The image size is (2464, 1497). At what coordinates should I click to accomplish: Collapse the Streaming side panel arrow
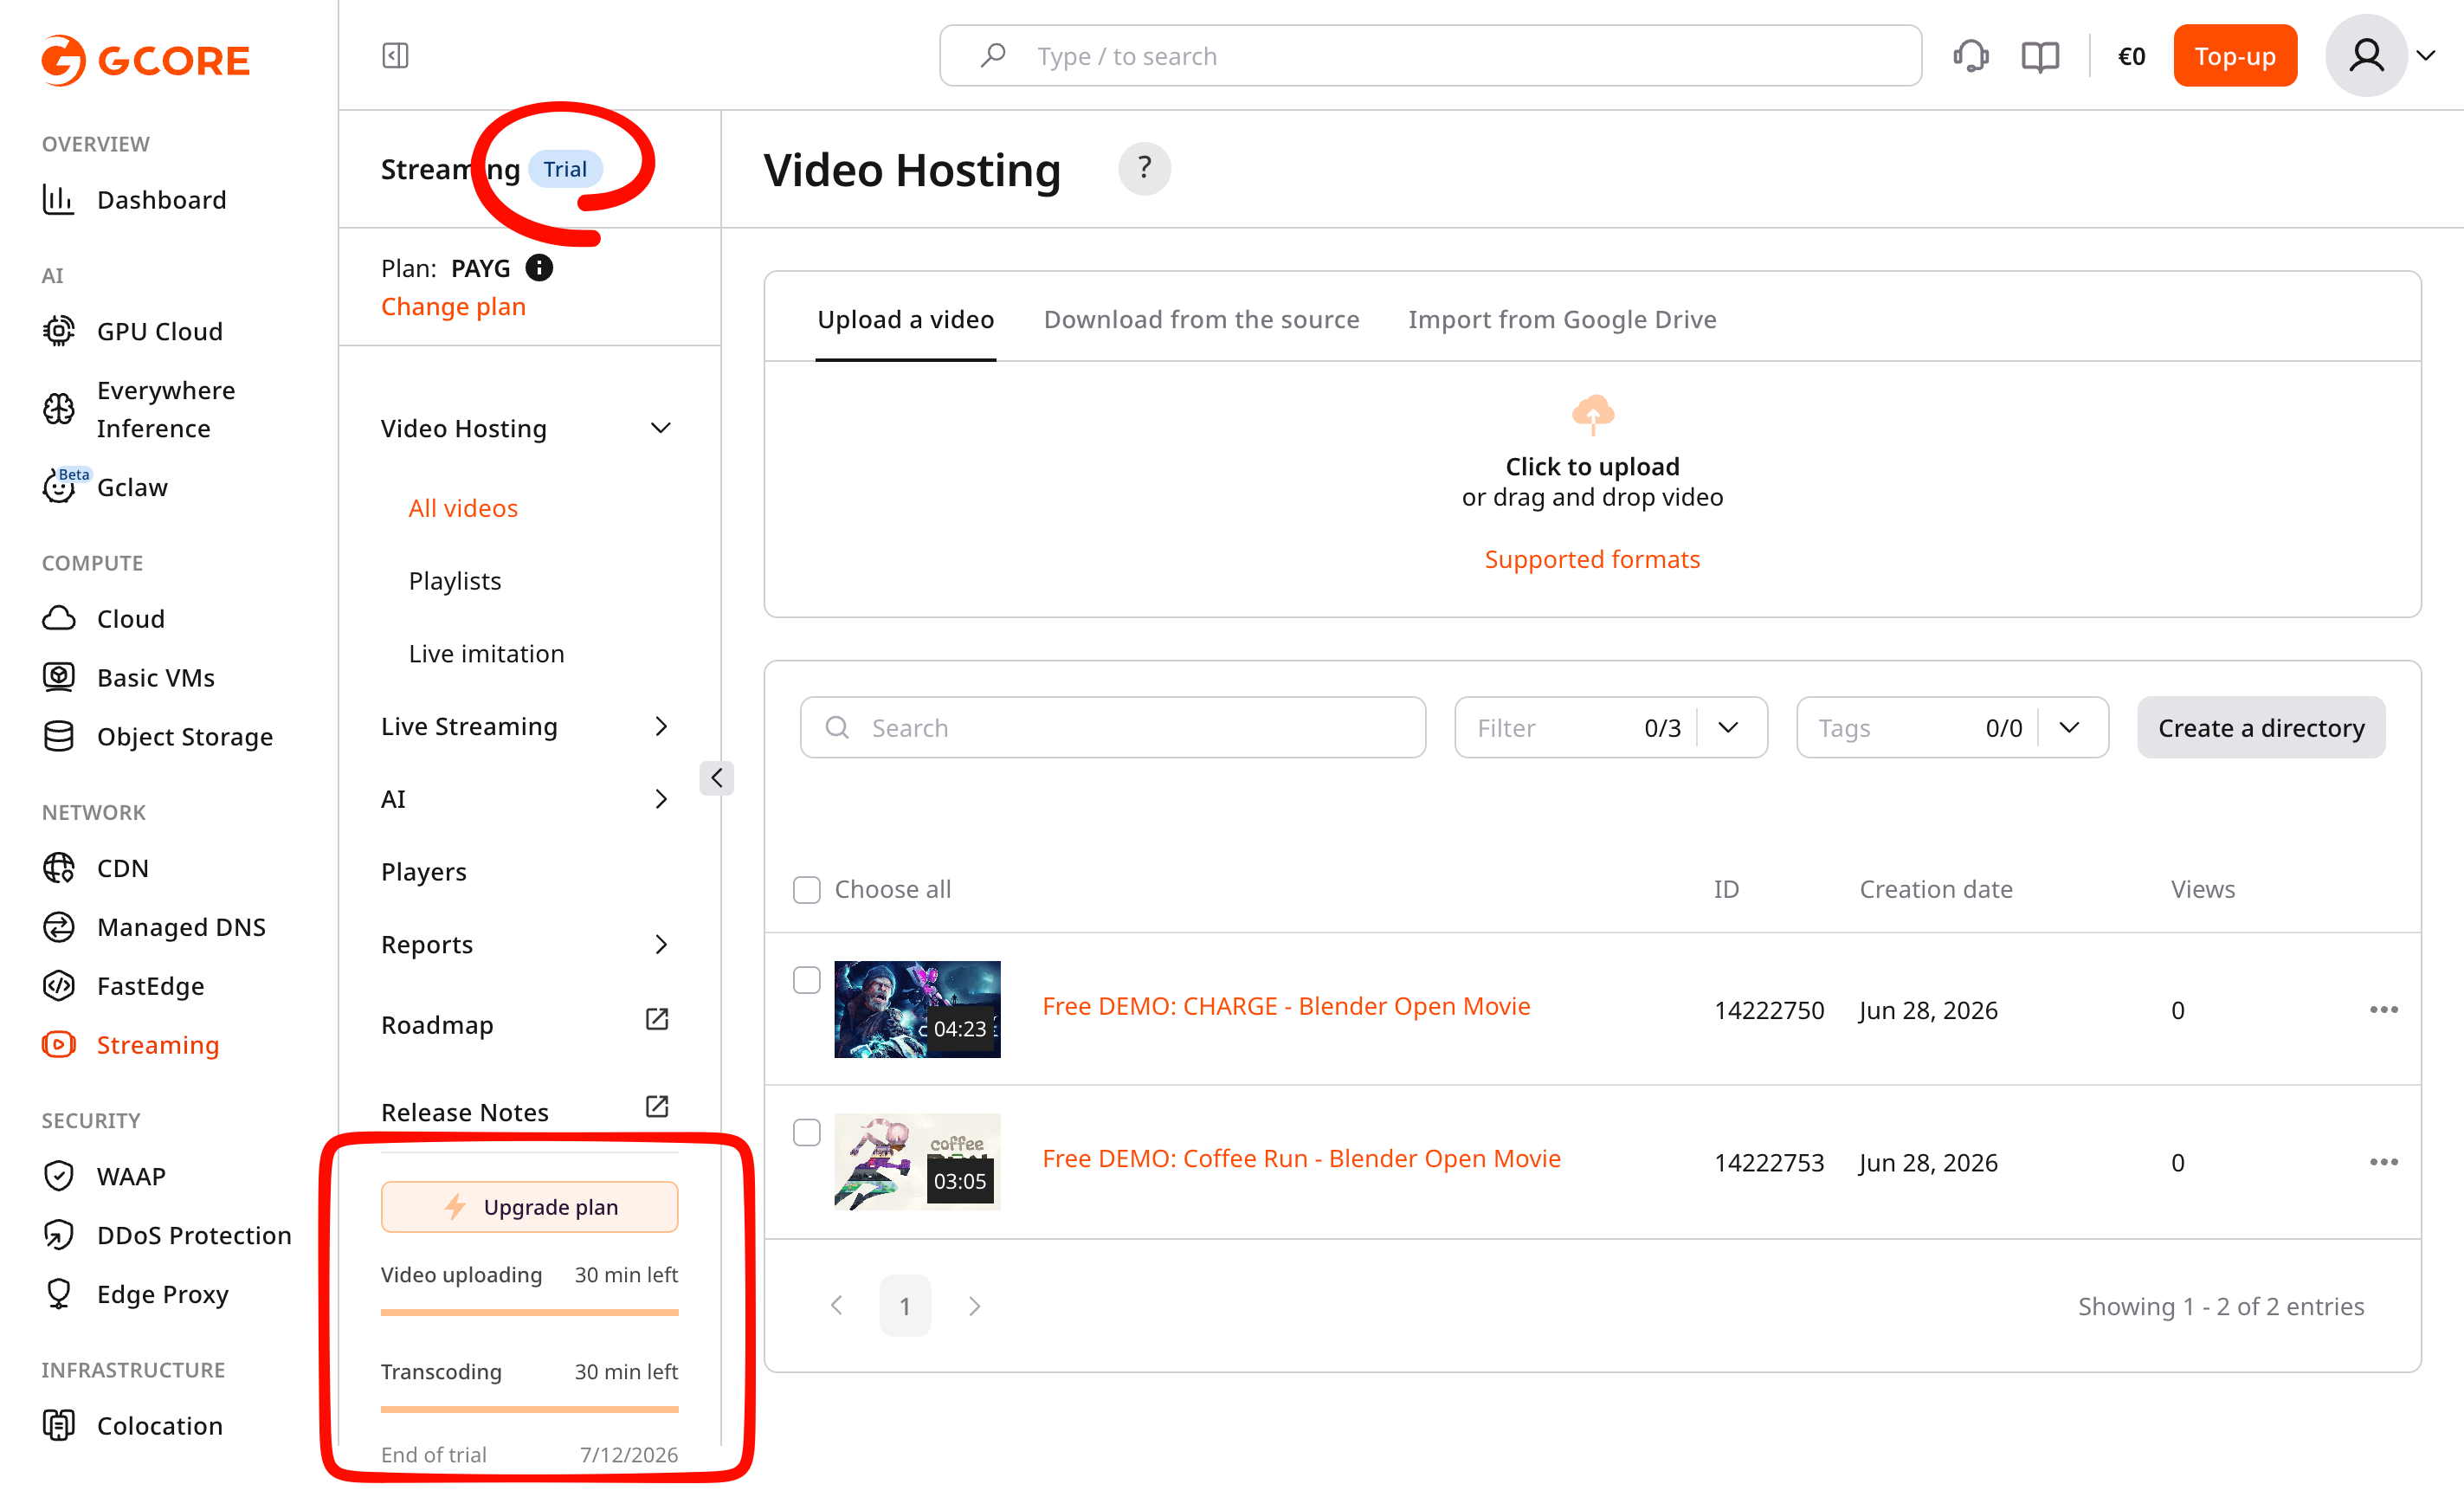[716, 778]
